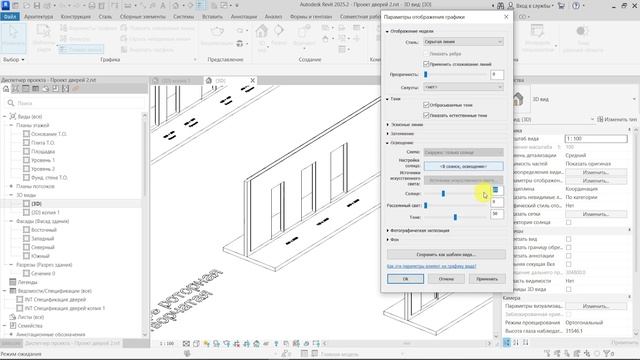The width and height of the screenshot is (640, 360).
Task: Toggle the 'Показать естественные тени' checkbox
Action: [426, 115]
